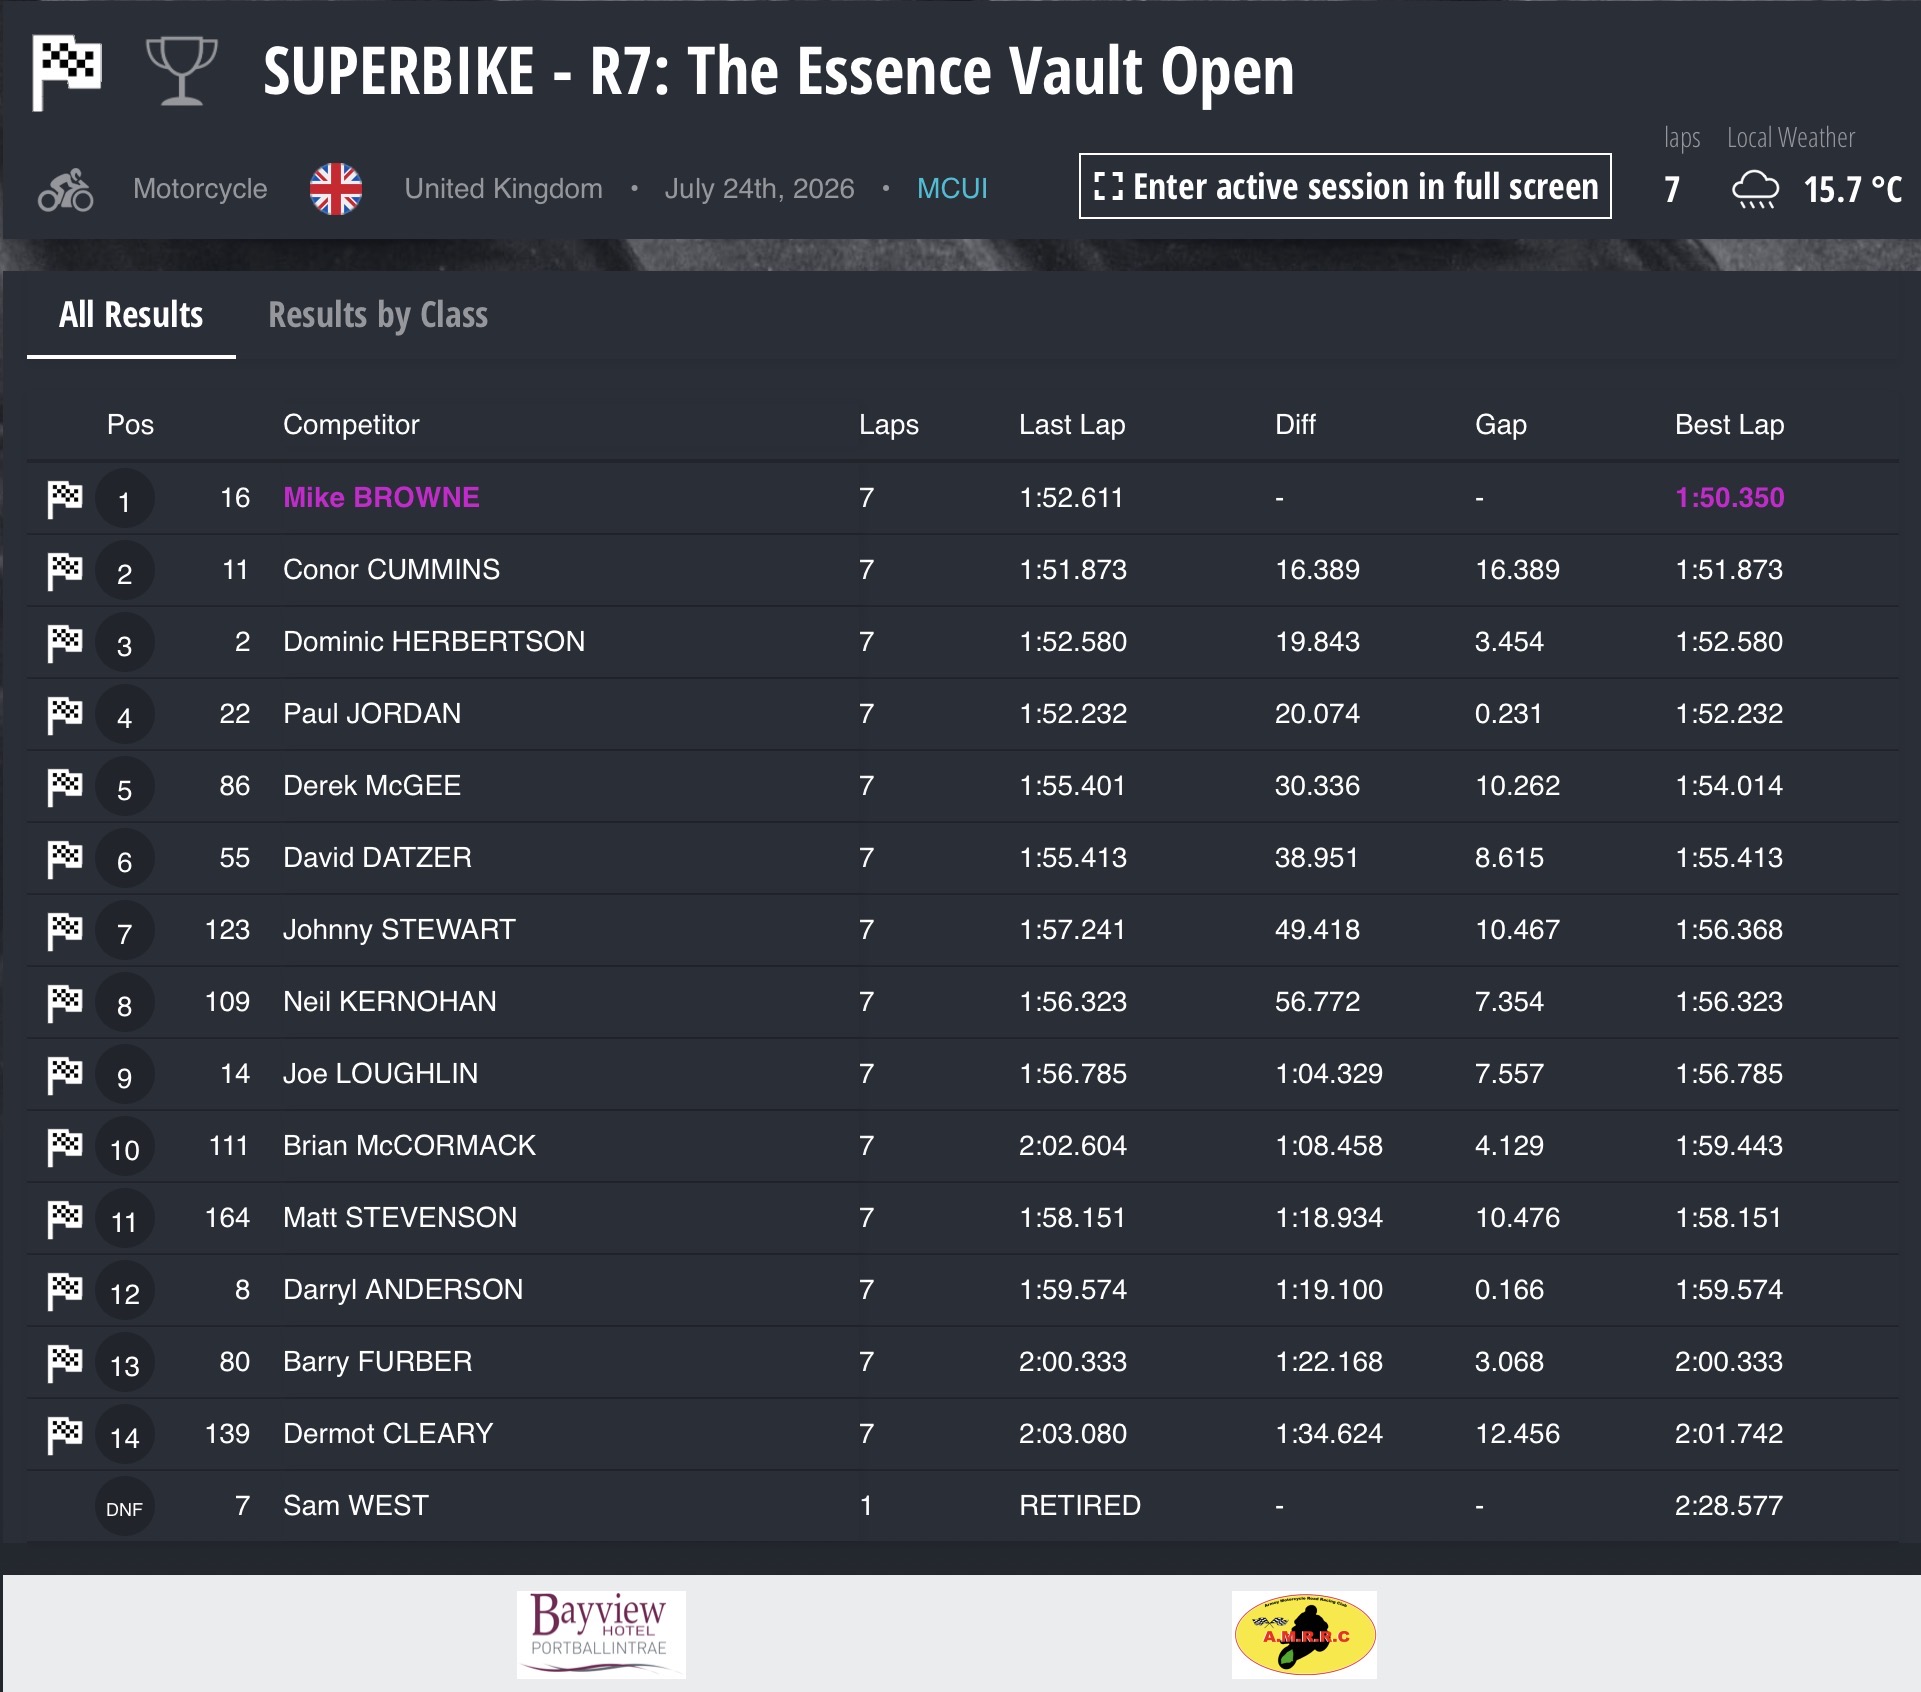Screen dimensions: 1921x1692
Task: Open the Bayview Hotel sponsor logo
Action: click(x=600, y=1634)
